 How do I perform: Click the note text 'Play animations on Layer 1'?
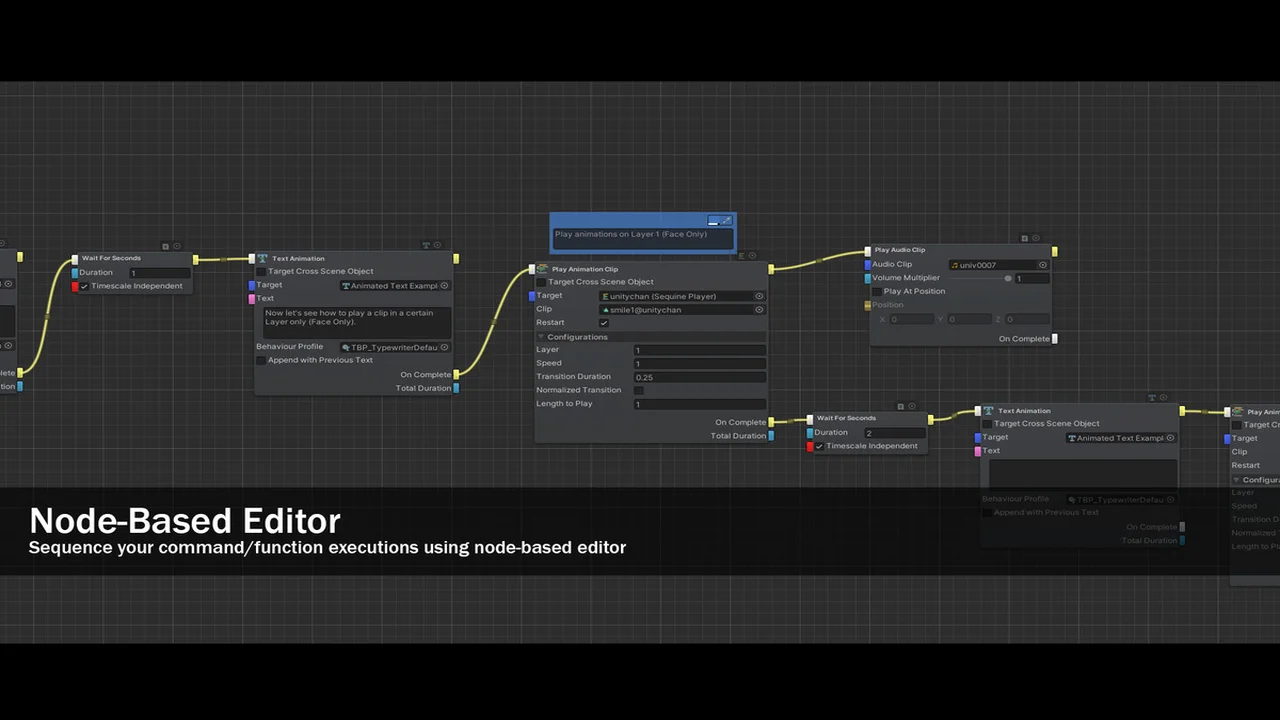coord(630,235)
